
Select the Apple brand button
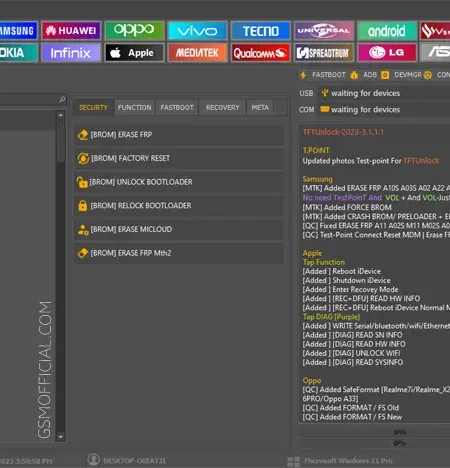pos(134,53)
